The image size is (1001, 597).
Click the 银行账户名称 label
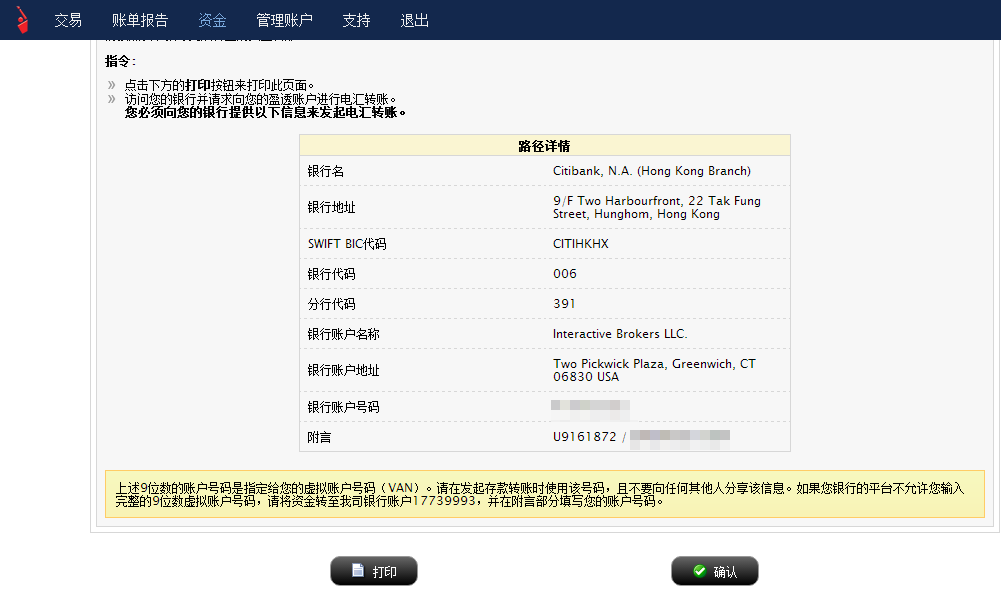click(x=343, y=334)
